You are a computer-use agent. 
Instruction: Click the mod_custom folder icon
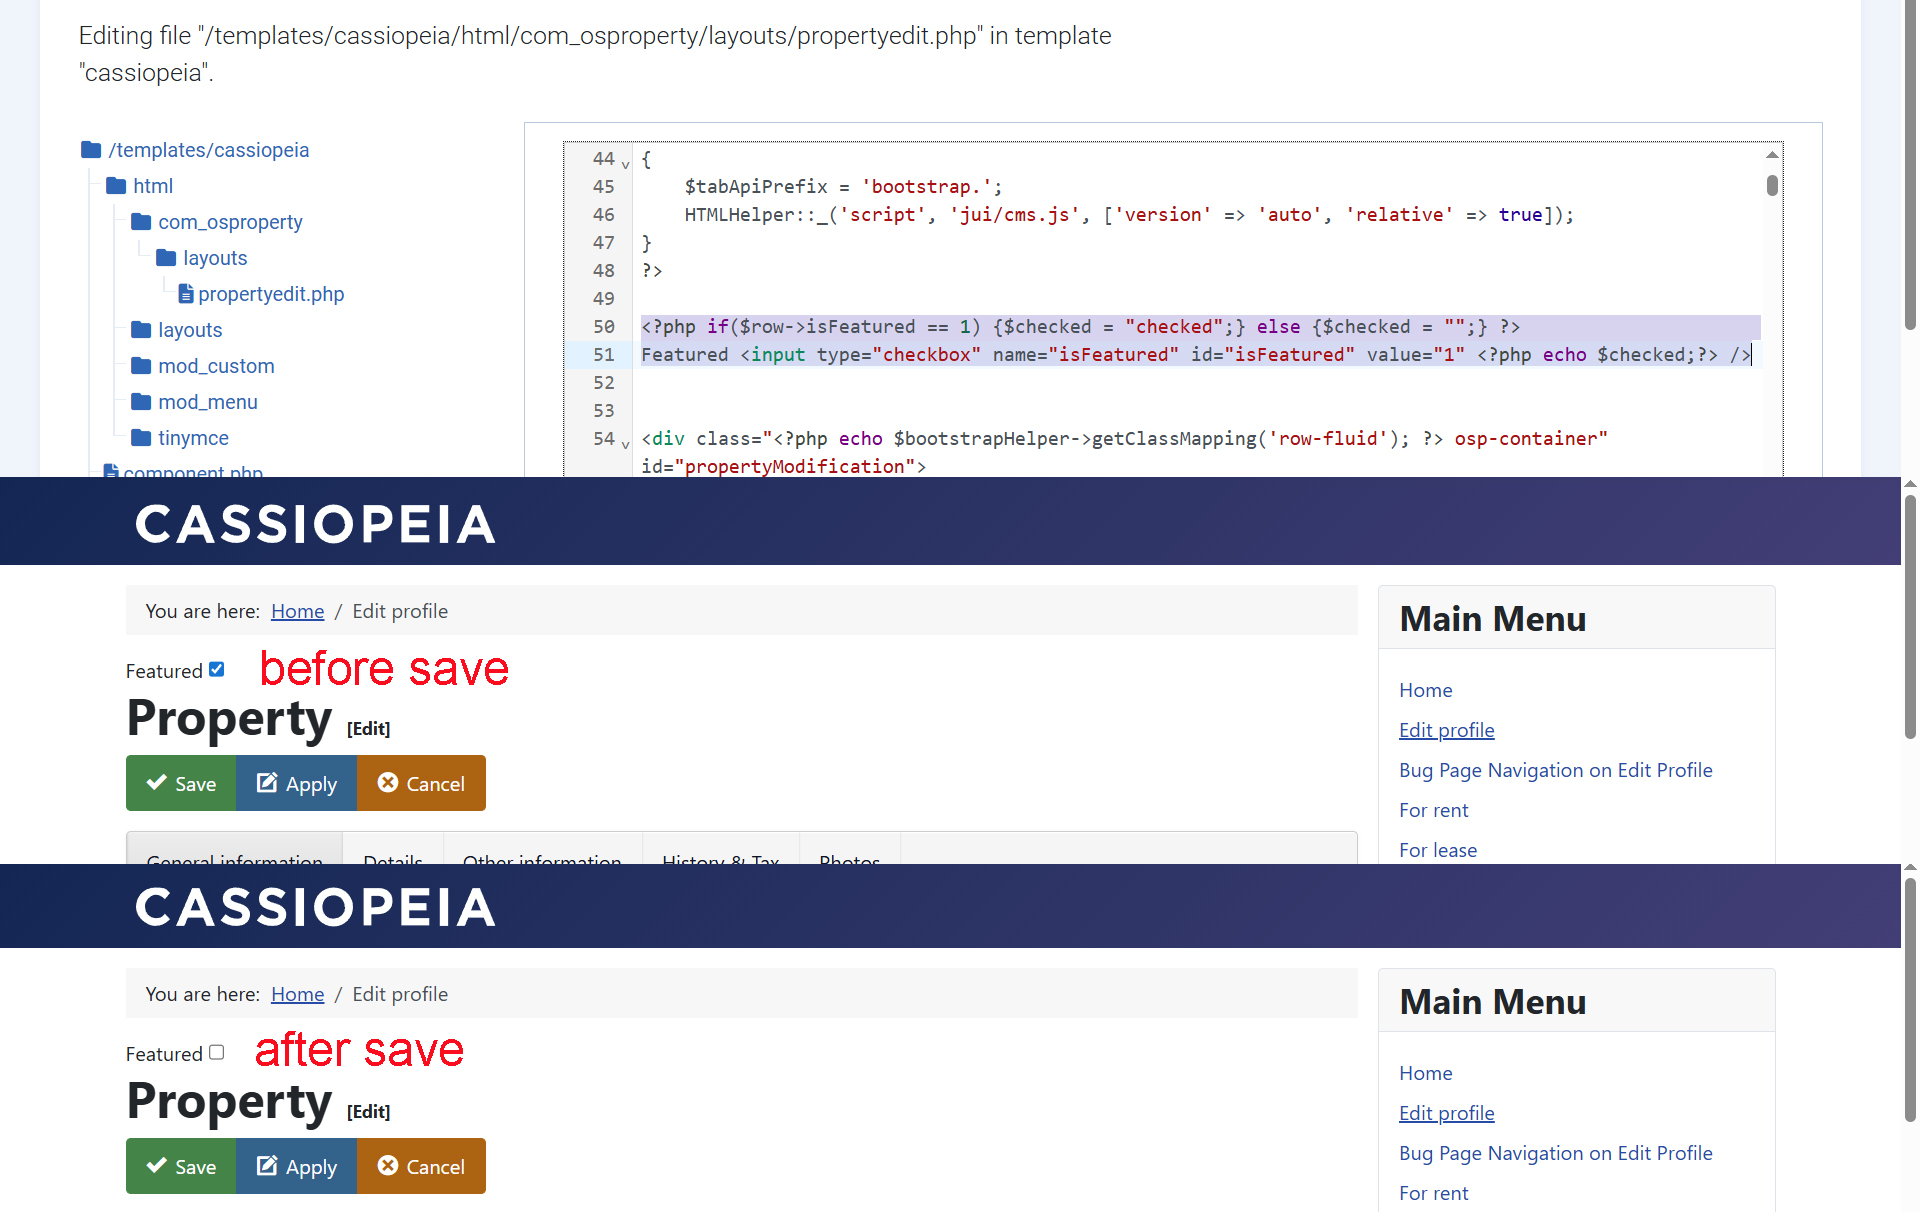point(141,366)
